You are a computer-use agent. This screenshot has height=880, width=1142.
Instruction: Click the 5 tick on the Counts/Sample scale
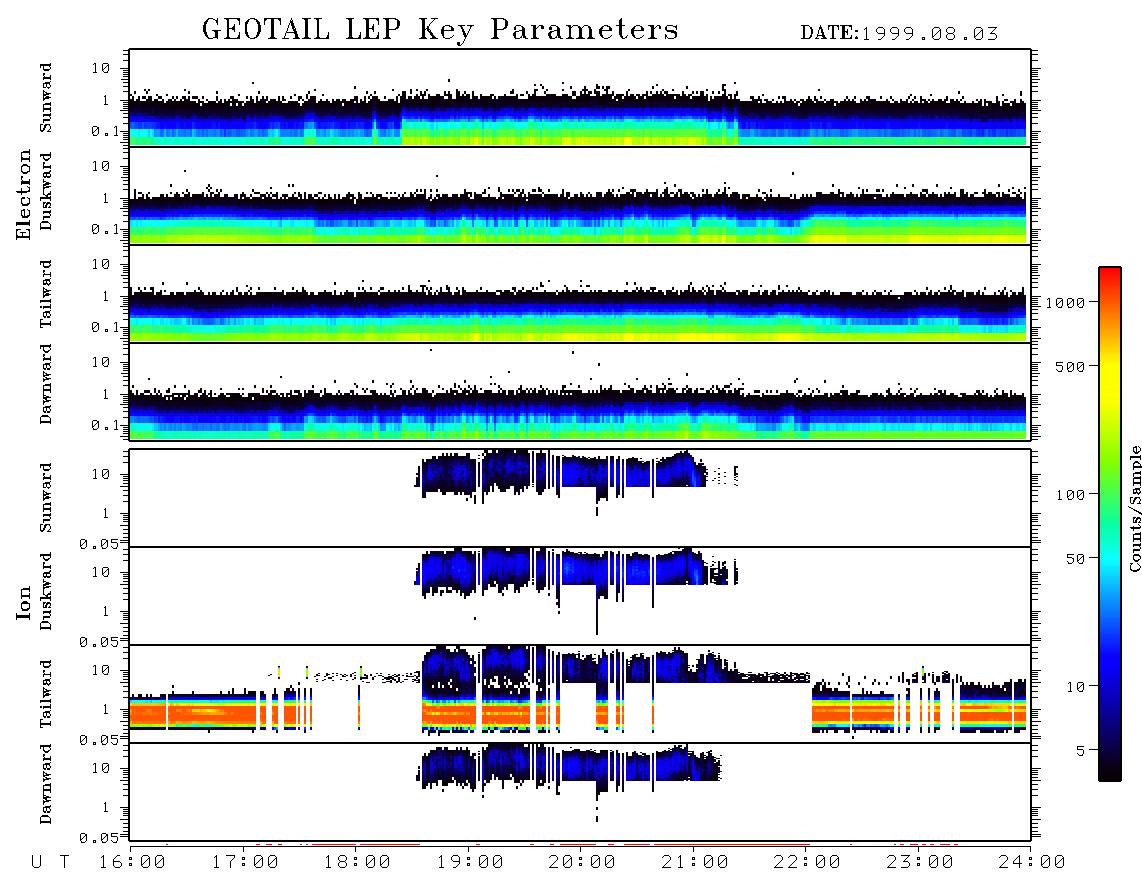click(1080, 750)
